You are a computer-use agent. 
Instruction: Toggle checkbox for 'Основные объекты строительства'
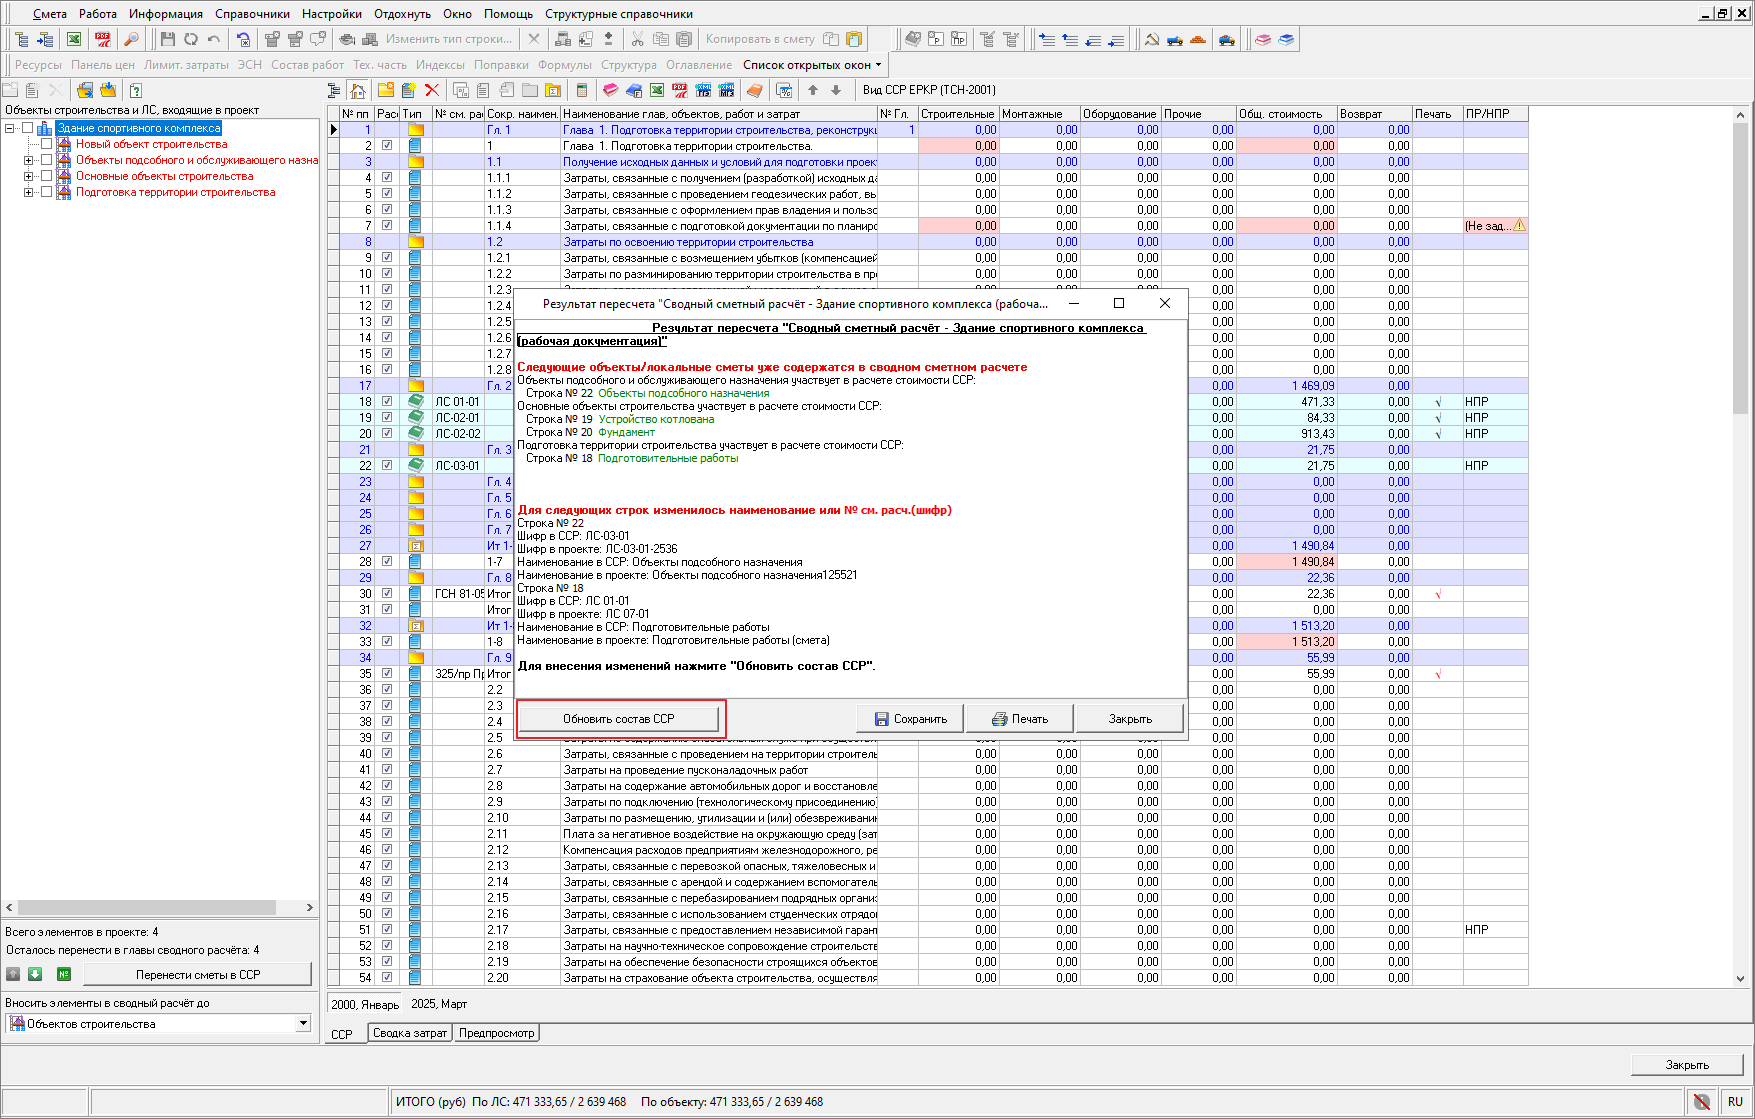[x=47, y=176]
